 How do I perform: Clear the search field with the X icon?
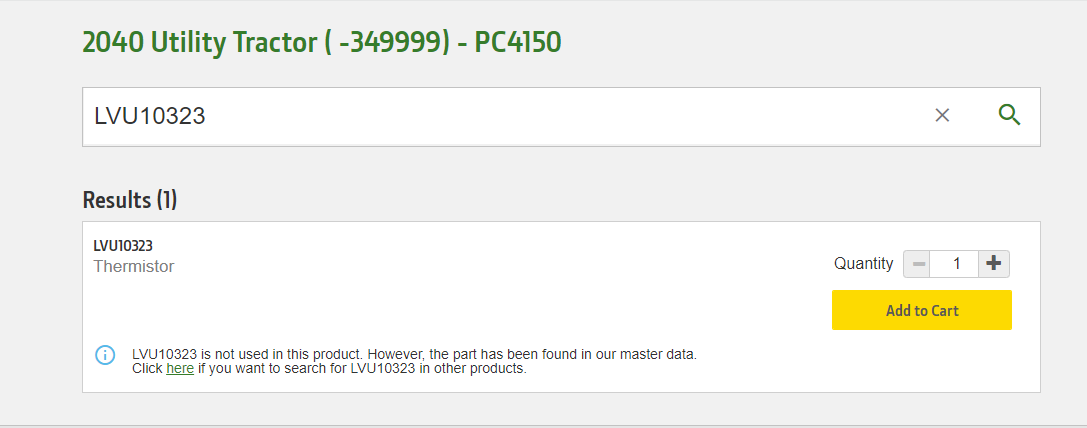[942, 115]
